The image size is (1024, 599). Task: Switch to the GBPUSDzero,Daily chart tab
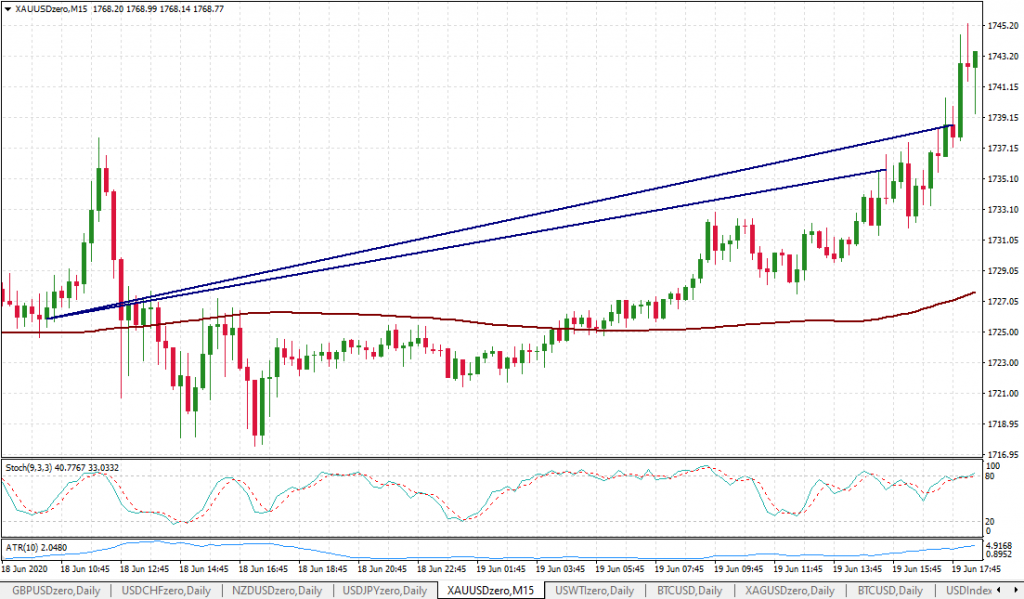pyautogui.click(x=54, y=590)
